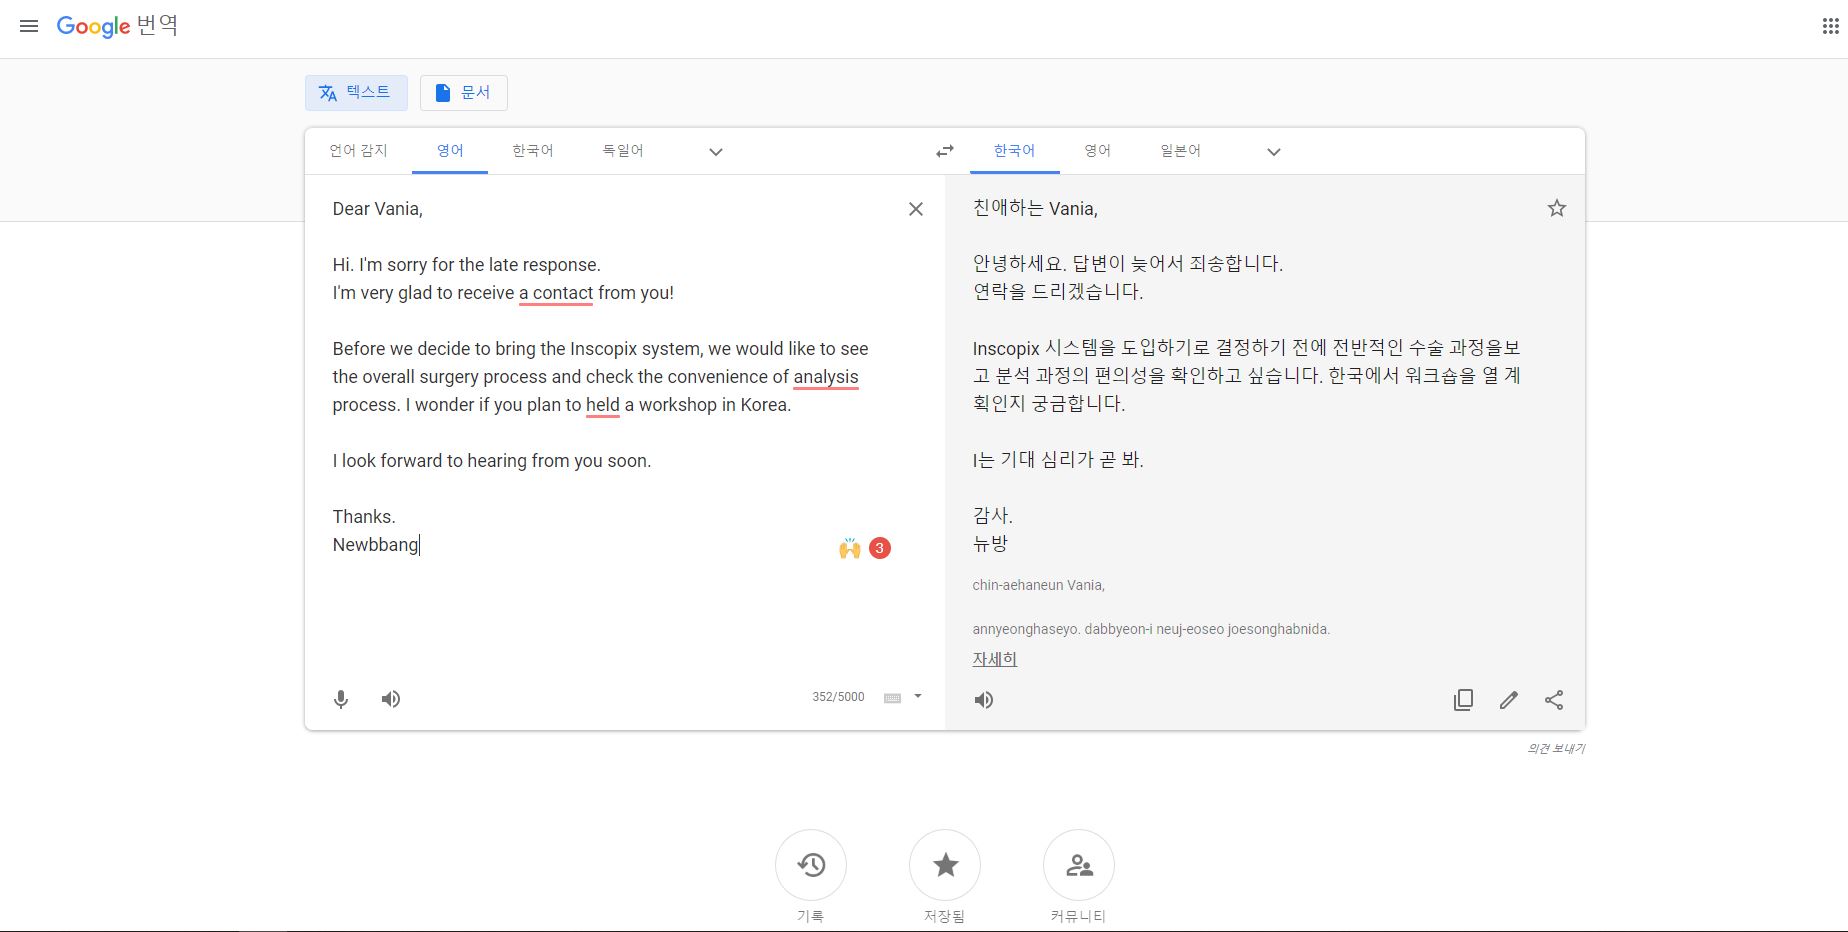Click the raised-hands emoji extension icon
This screenshot has height=932, width=1848.
850,548
